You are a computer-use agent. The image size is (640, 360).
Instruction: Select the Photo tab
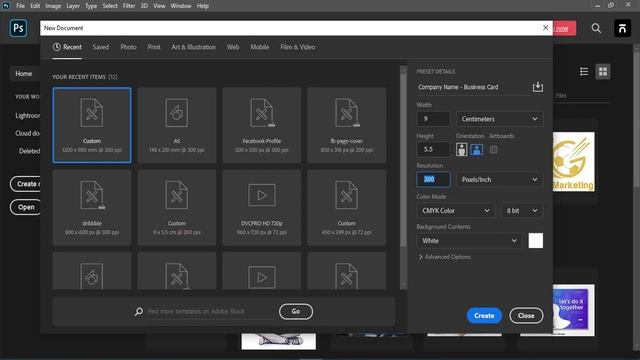pyautogui.click(x=128, y=47)
